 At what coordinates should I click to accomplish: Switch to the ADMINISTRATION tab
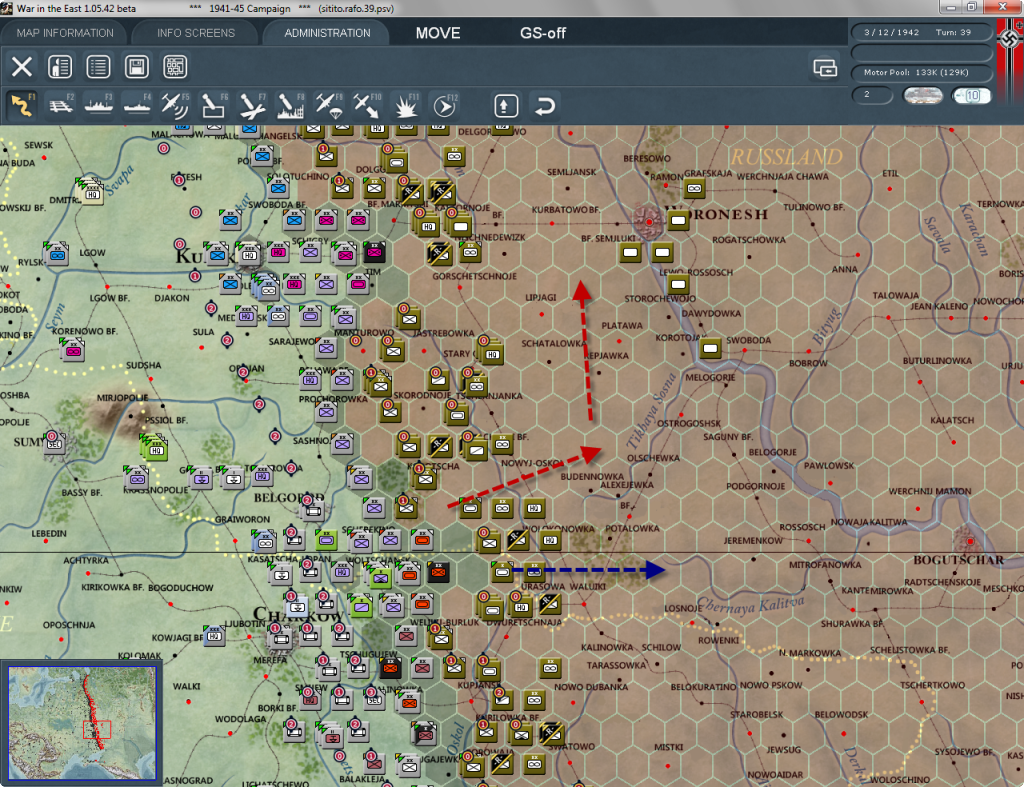[x=327, y=33]
